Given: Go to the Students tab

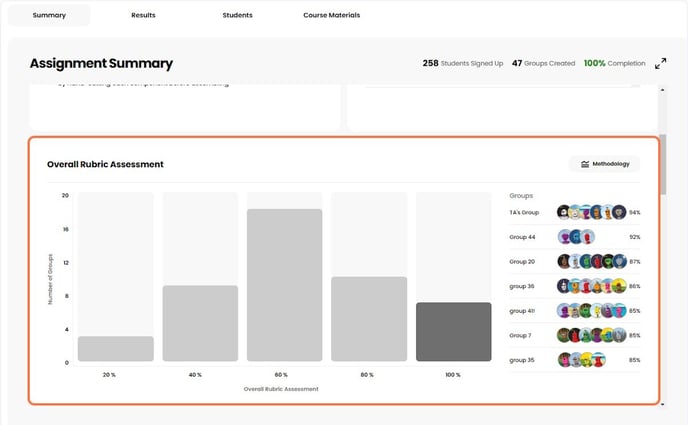Looking at the screenshot, I should pyautogui.click(x=237, y=15).
